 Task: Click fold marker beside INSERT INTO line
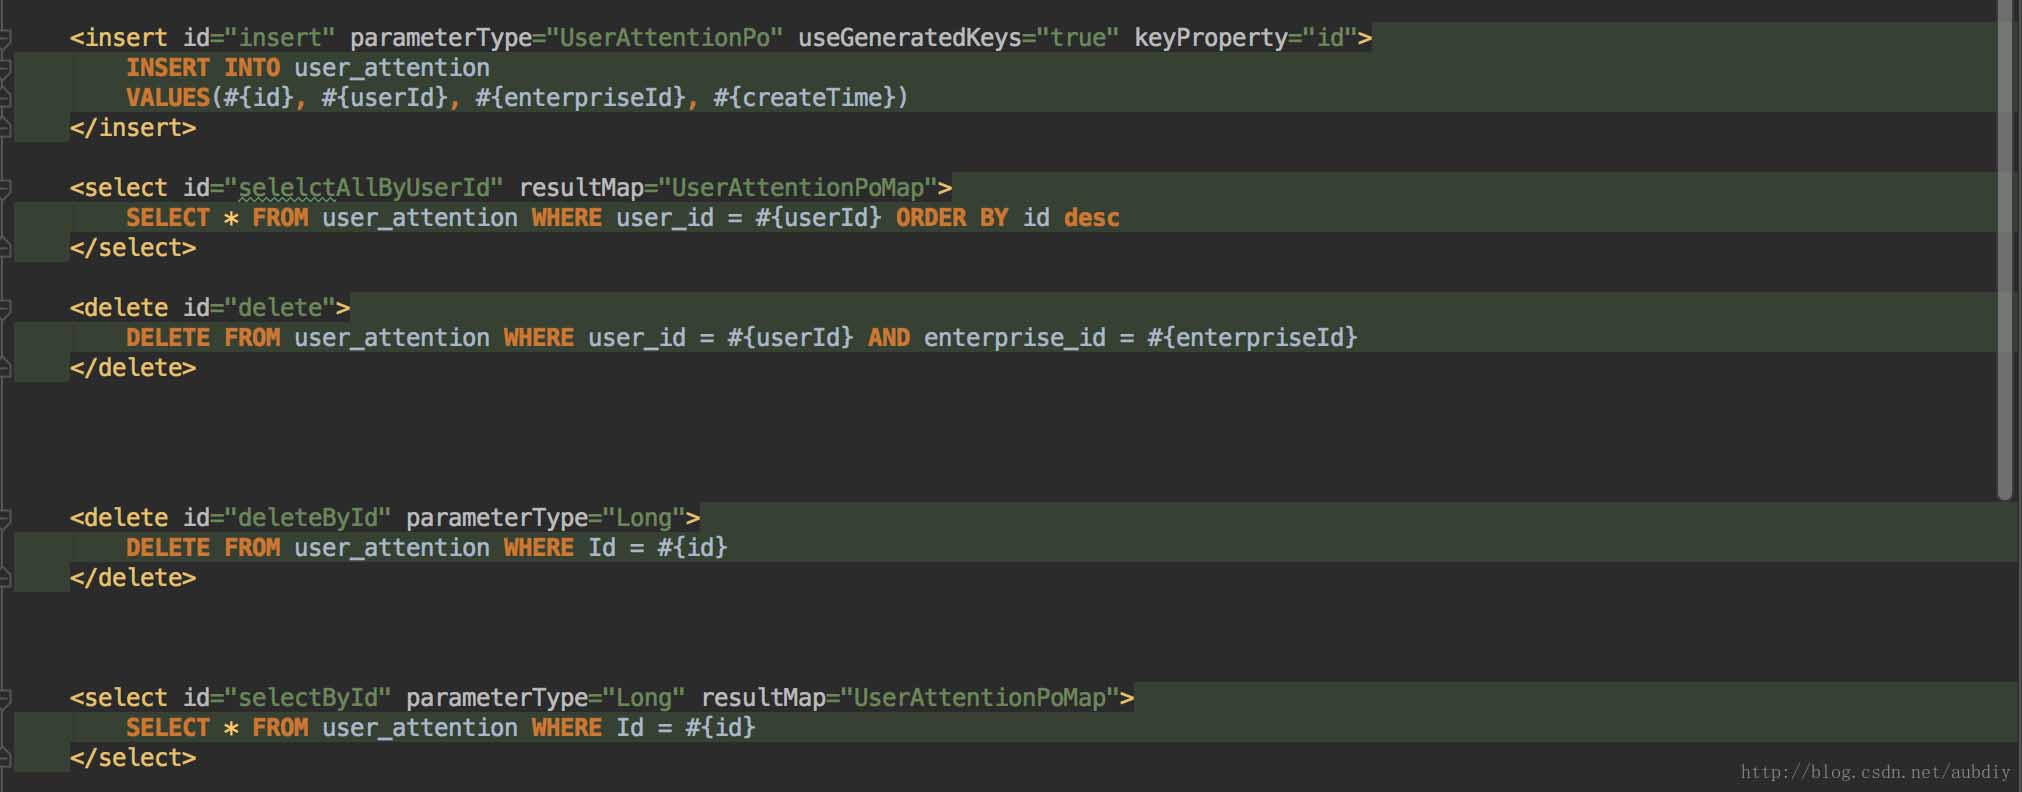(5, 68)
